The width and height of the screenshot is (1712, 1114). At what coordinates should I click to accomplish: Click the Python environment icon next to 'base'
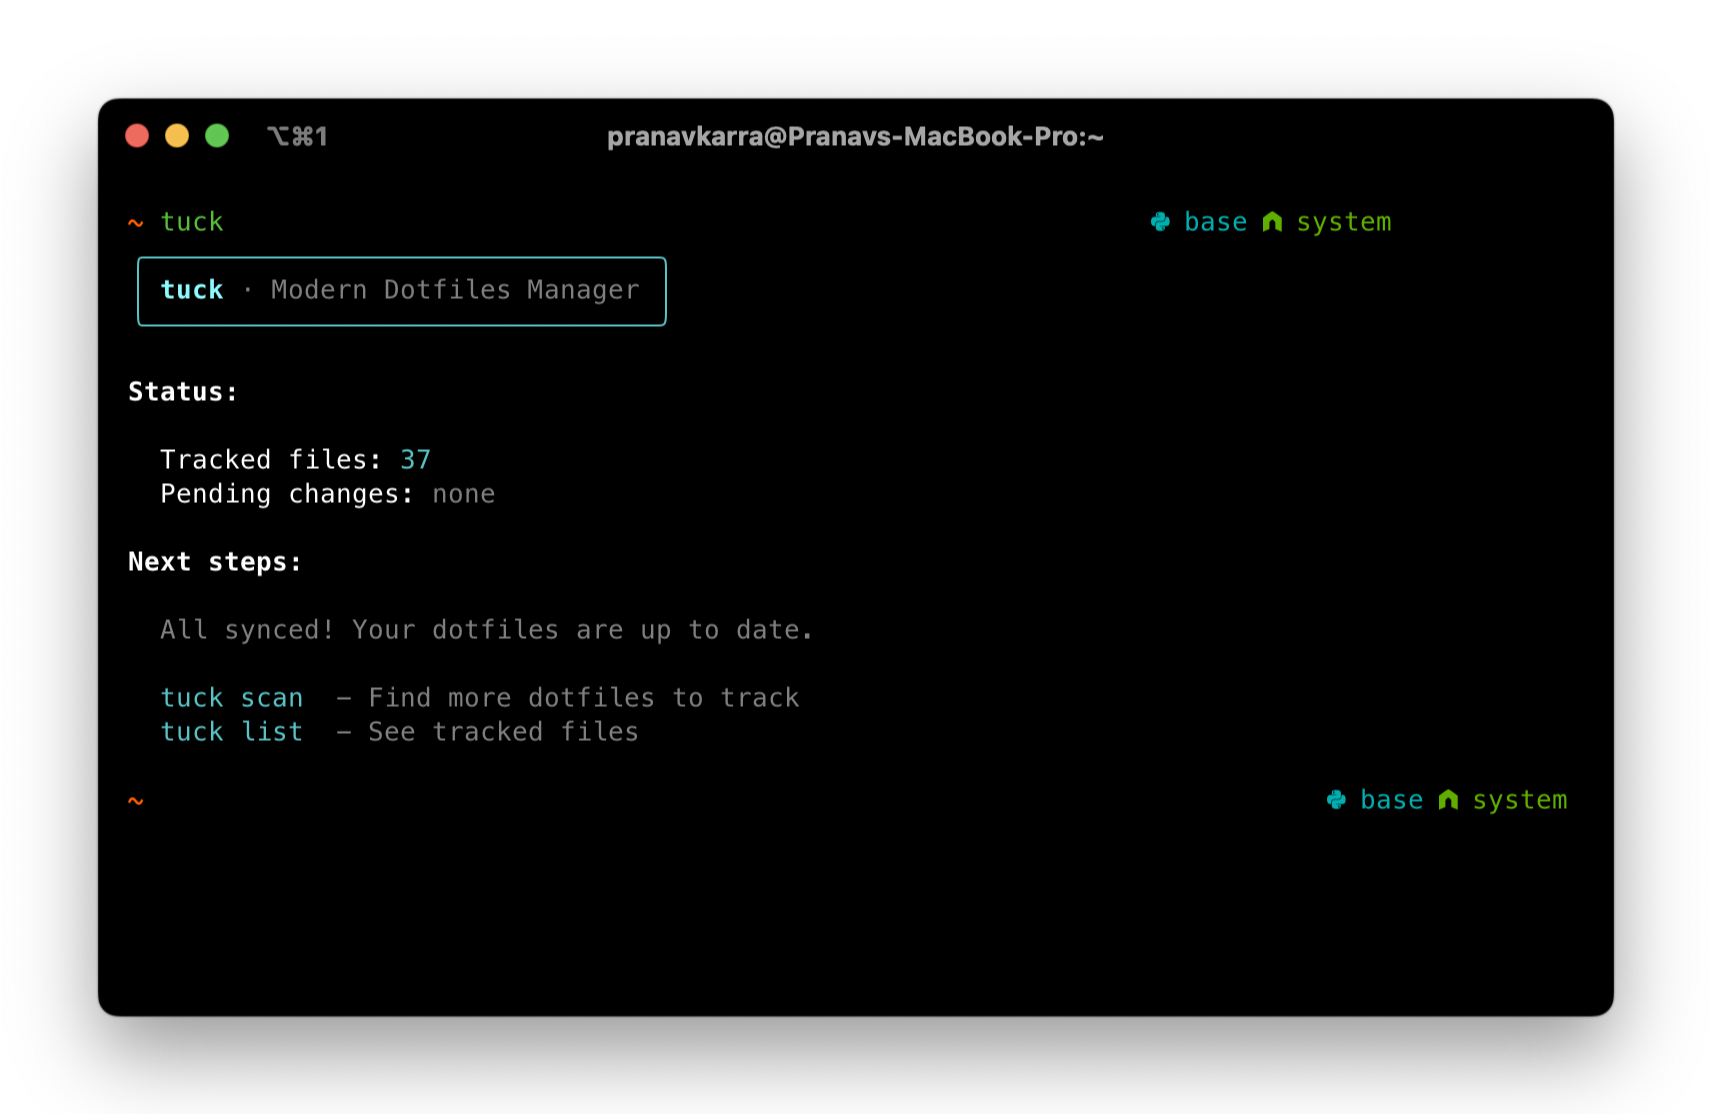(x=1160, y=221)
